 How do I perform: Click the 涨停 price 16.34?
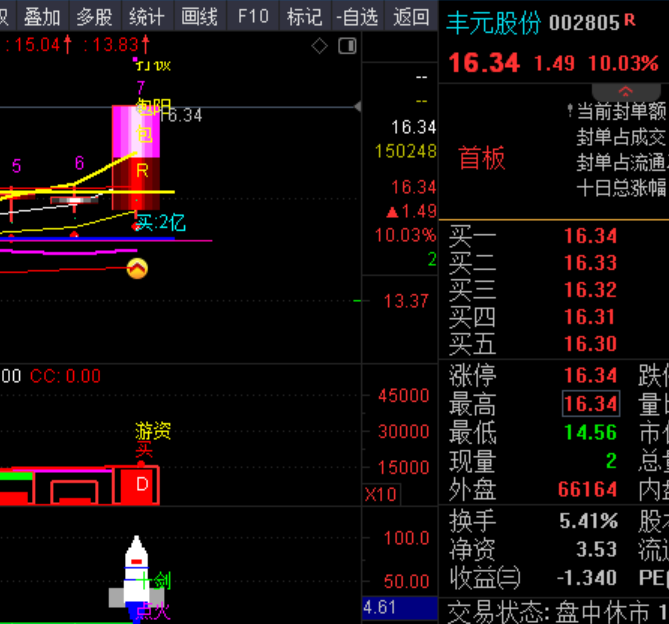590,375
